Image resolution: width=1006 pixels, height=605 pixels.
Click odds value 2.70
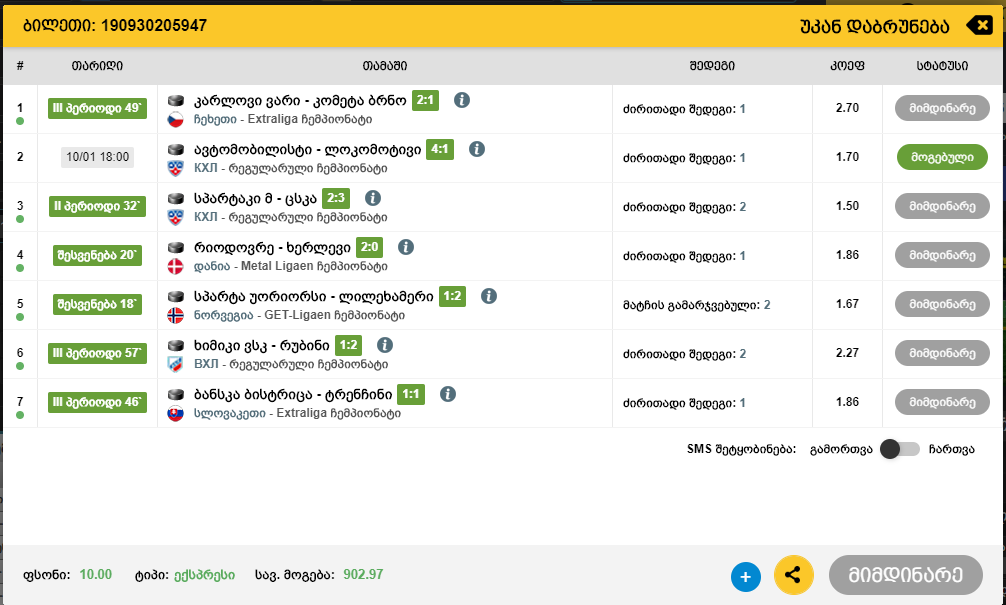click(x=848, y=108)
